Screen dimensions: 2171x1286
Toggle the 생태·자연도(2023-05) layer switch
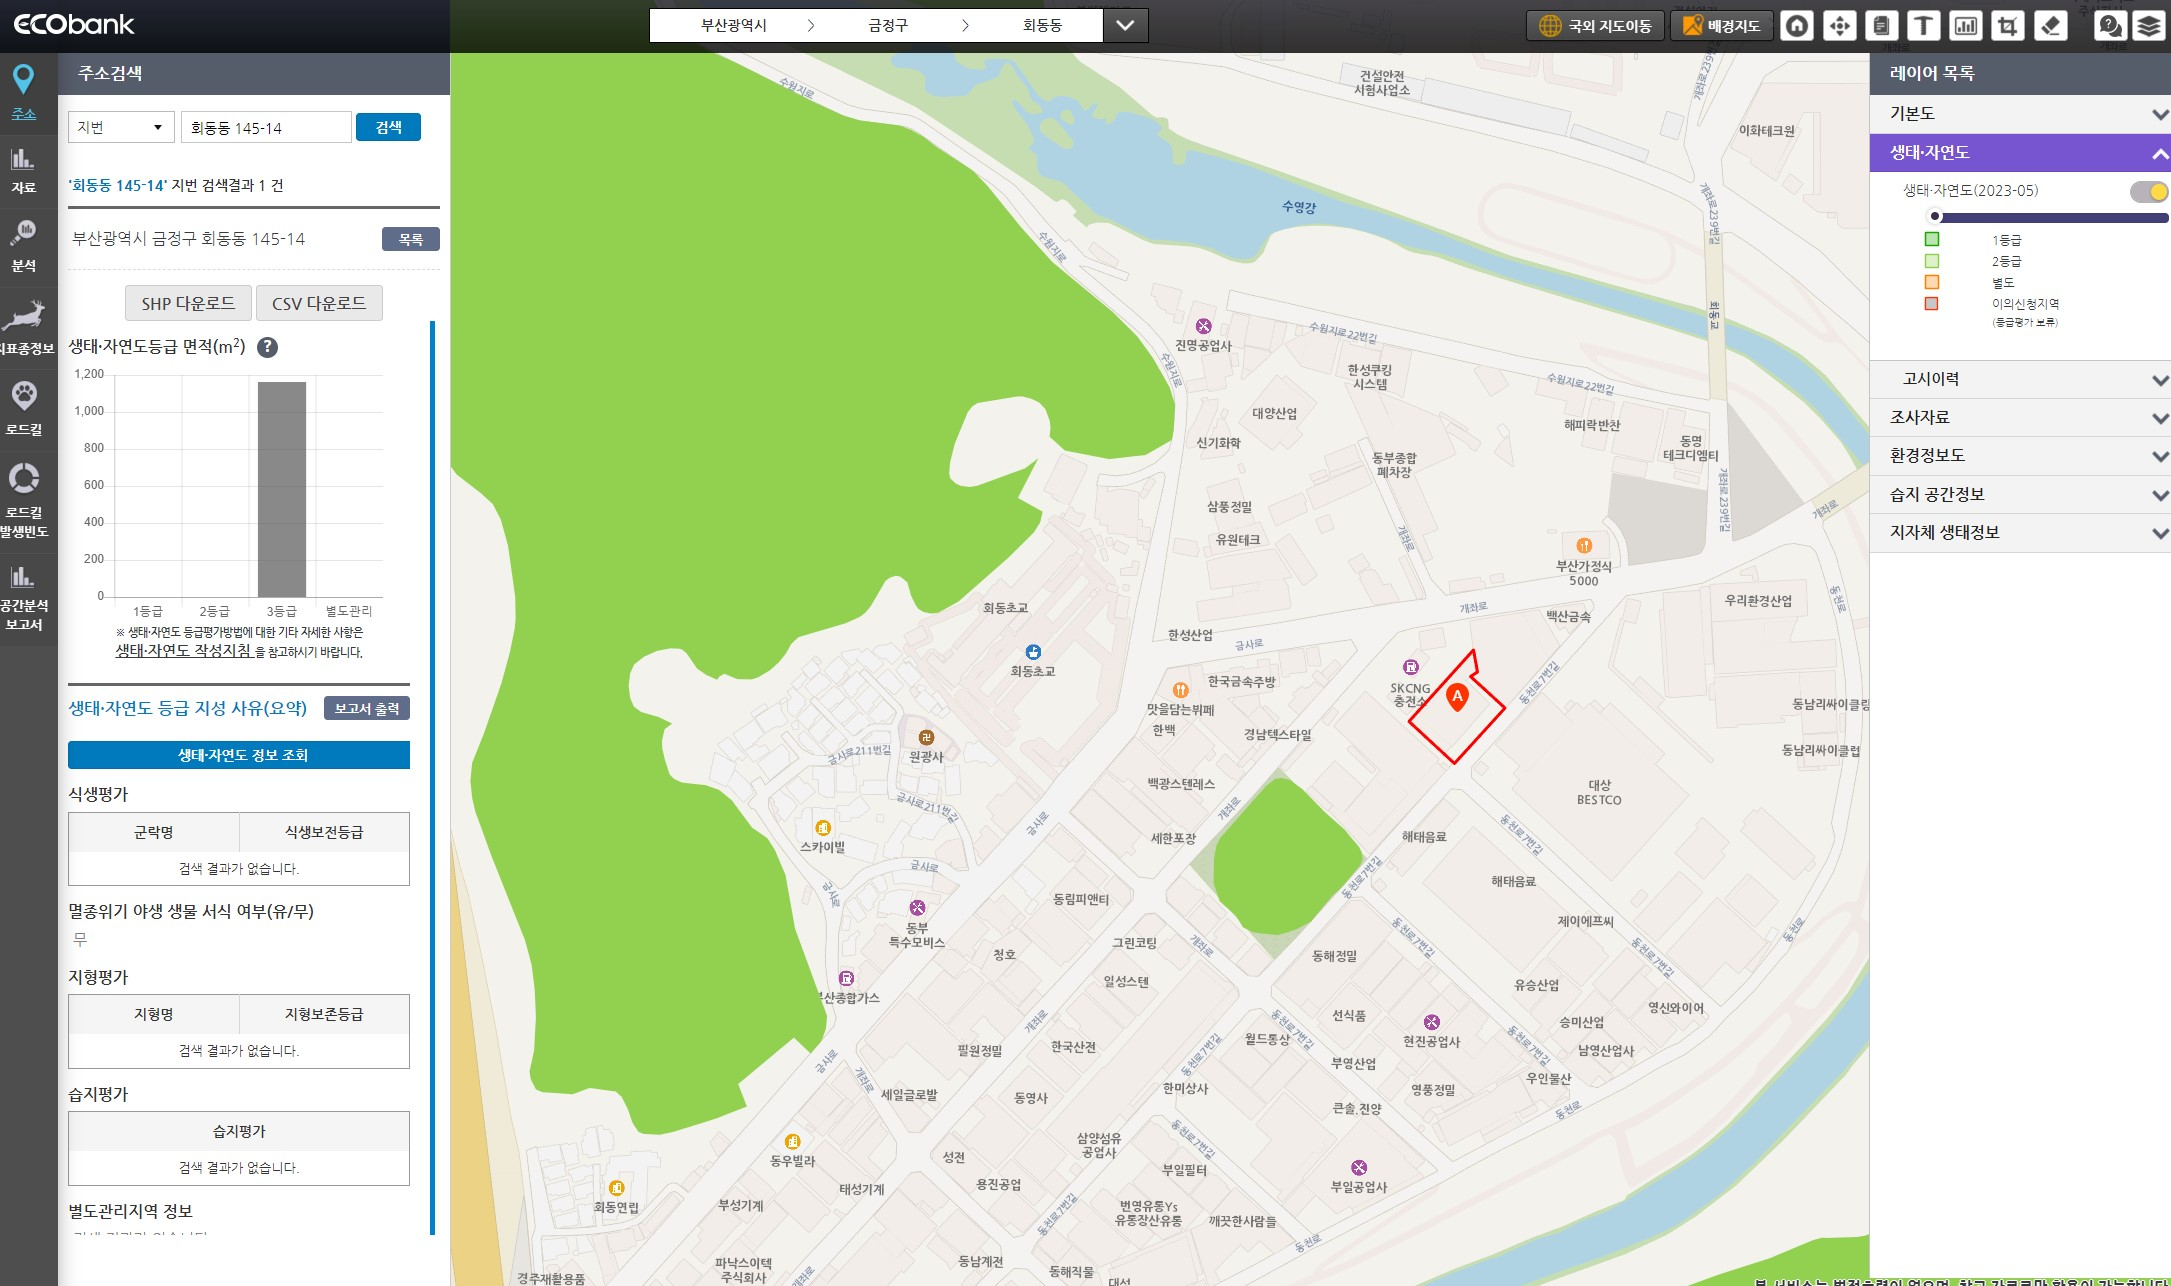click(x=2148, y=191)
